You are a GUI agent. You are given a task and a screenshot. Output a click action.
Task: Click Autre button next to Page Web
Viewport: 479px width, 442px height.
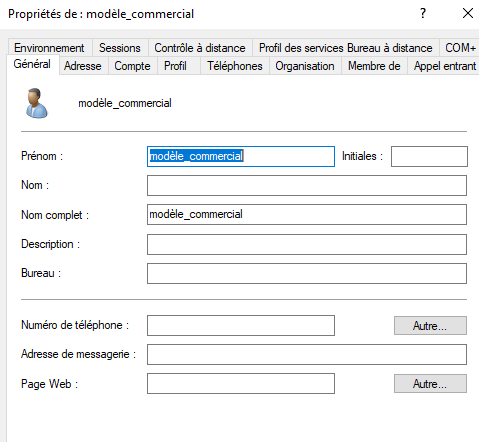pyautogui.click(x=430, y=384)
